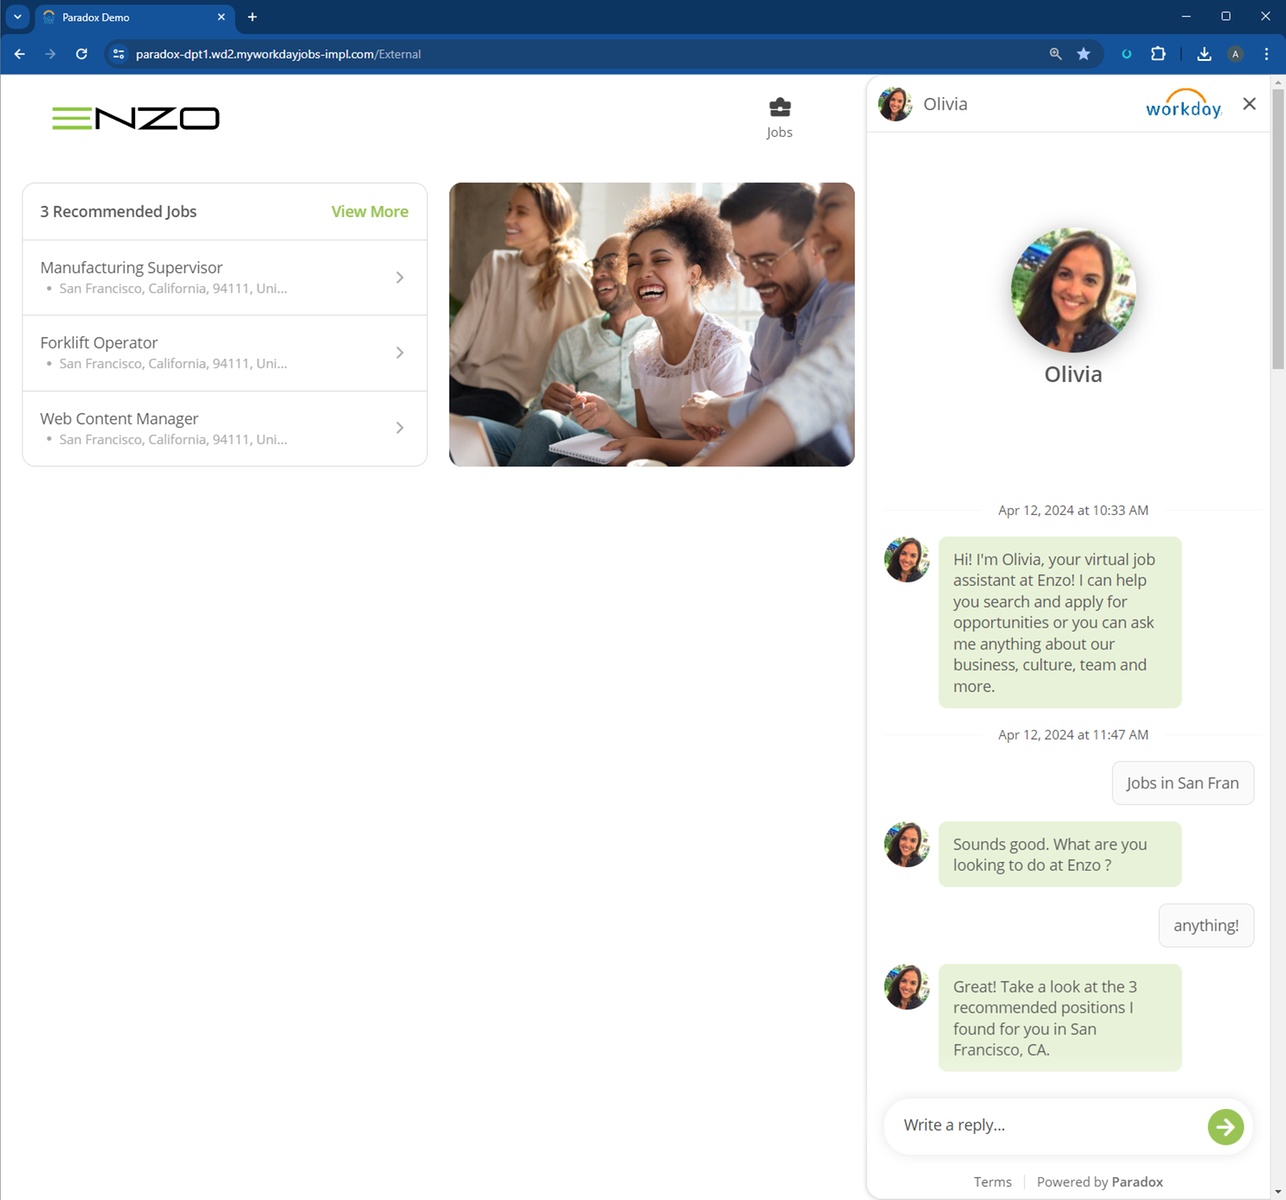This screenshot has width=1286, height=1200.
Task: Click the Jobs briefcase icon
Action: pyautogui.click(x=779, y=106)
